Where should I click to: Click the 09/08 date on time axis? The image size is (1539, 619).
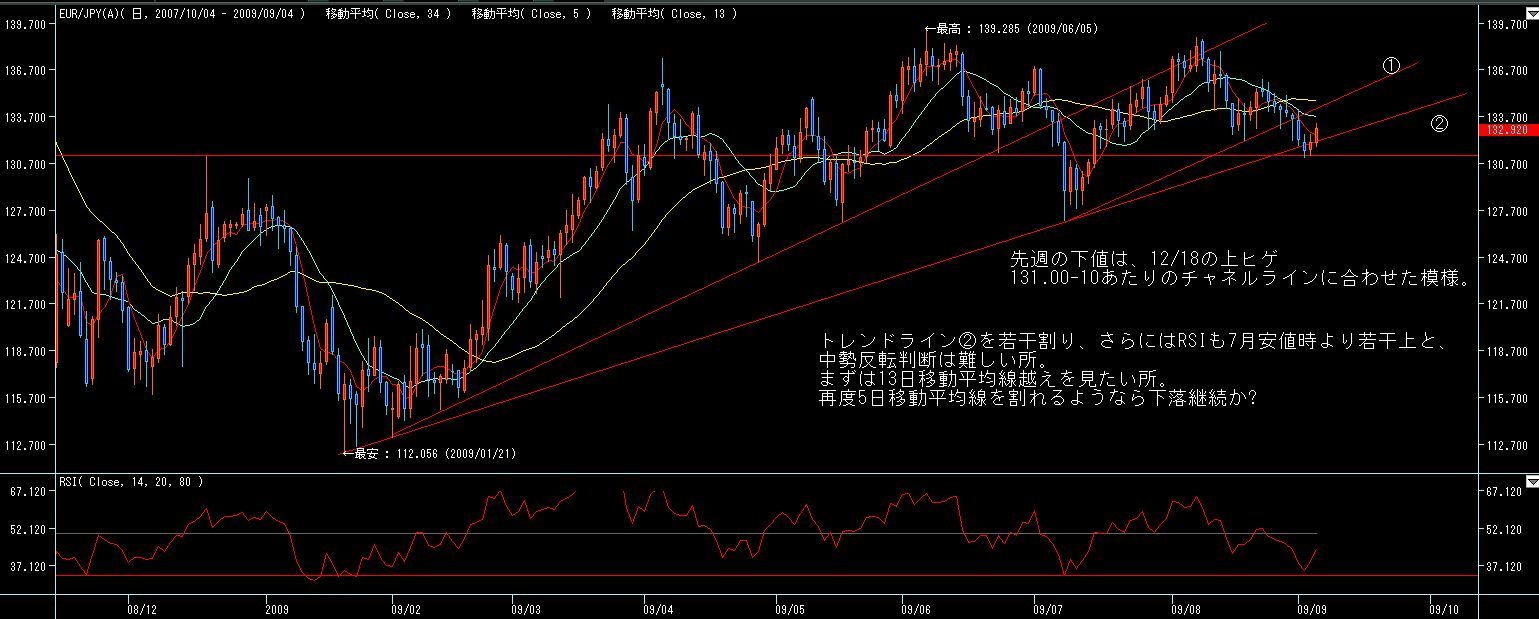(1185, 607)
